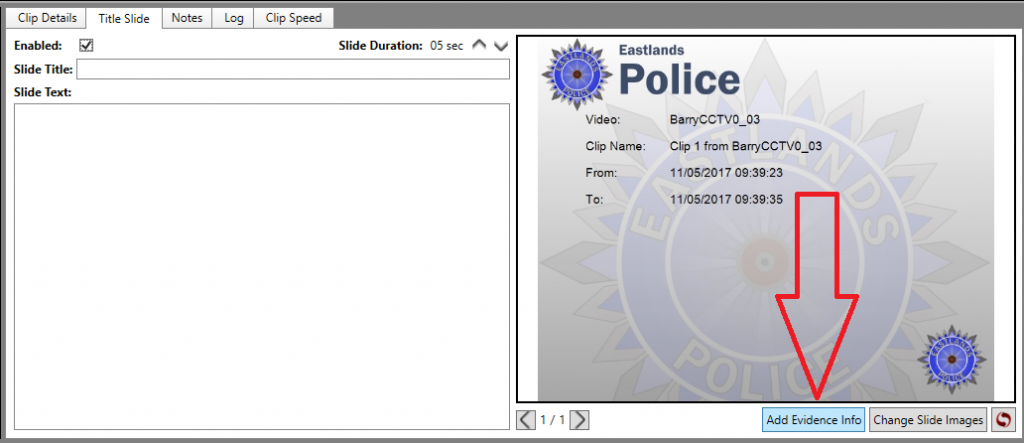Increase slide duration with up arrow
Screen dimensions: 1024x443
(x=479, y=46)
